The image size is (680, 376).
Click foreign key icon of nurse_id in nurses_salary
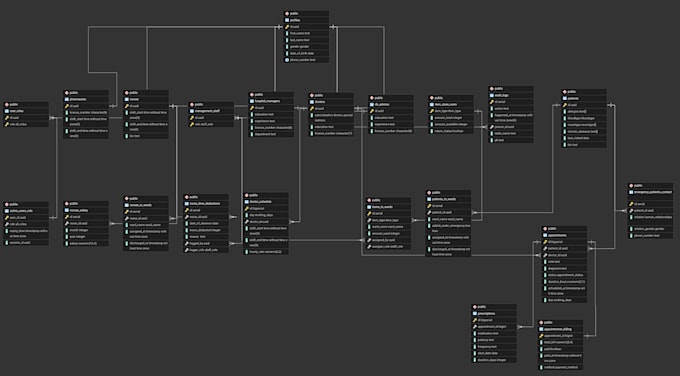tap(67, 223)
